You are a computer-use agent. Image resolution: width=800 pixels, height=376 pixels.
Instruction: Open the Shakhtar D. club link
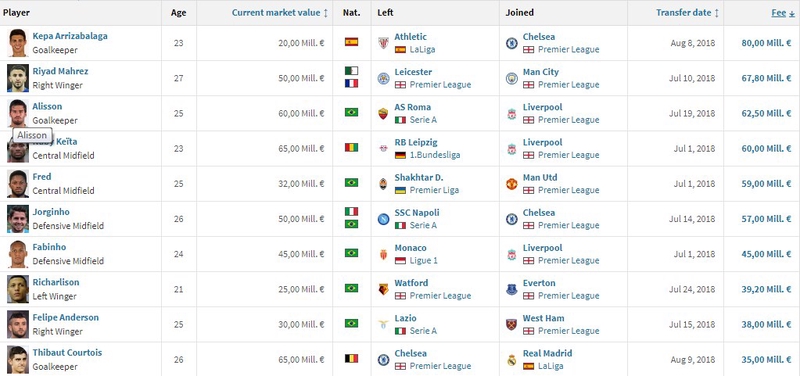tap(418, 178)
